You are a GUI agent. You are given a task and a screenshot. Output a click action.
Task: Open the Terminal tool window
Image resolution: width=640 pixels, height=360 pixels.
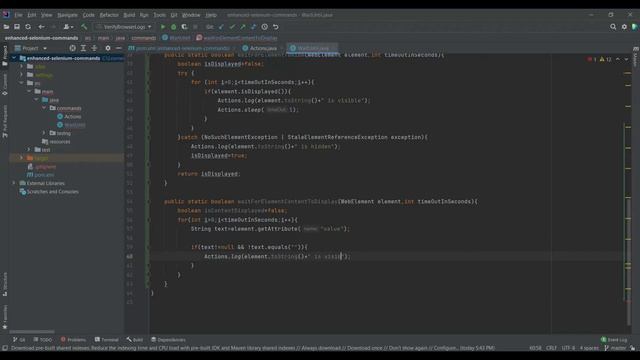coord(107,340)
